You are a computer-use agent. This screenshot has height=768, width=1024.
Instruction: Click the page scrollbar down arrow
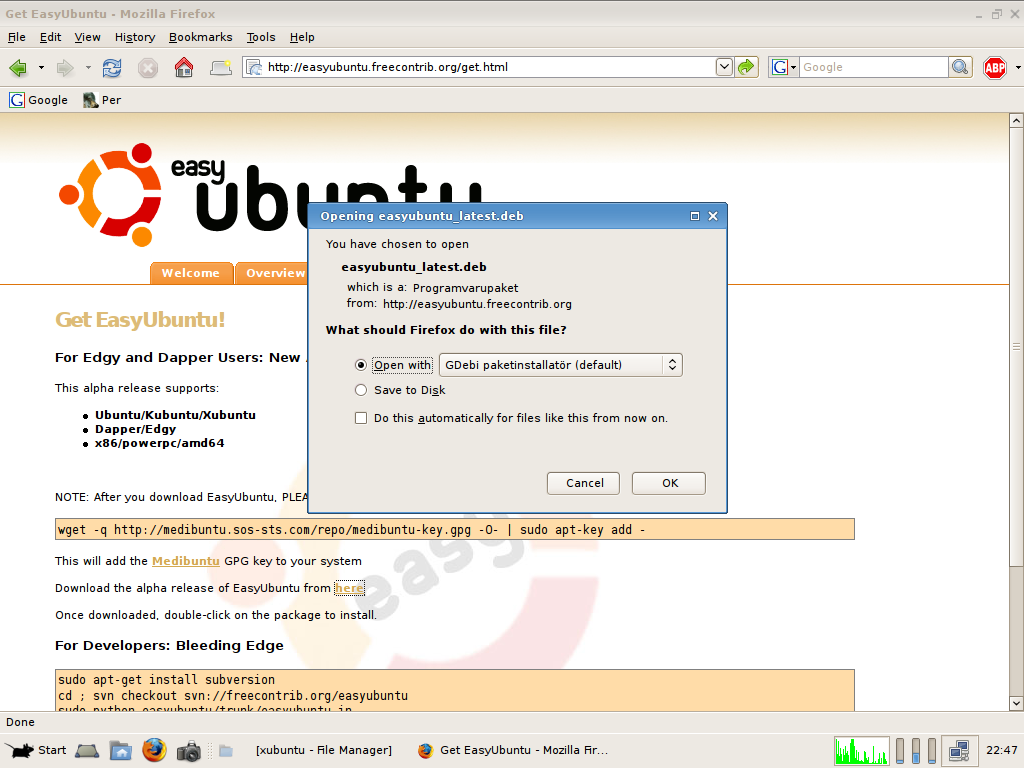point(1016,703)
